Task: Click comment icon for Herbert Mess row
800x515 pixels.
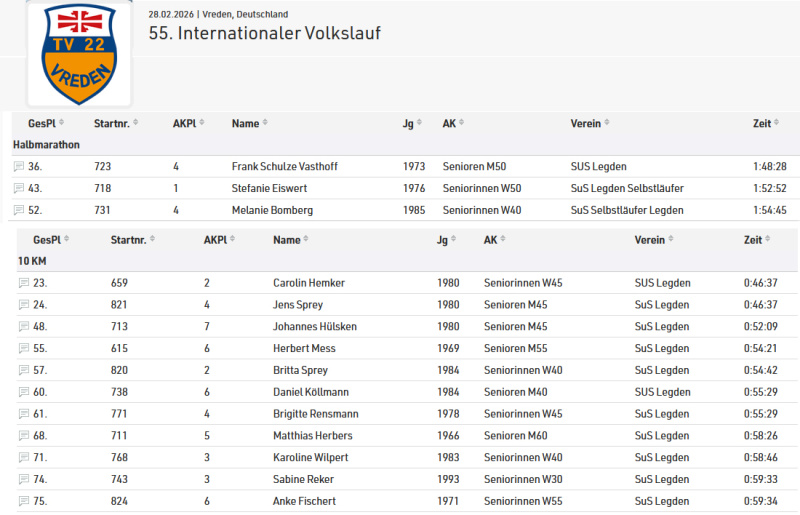Action: (x=24, y=349)
